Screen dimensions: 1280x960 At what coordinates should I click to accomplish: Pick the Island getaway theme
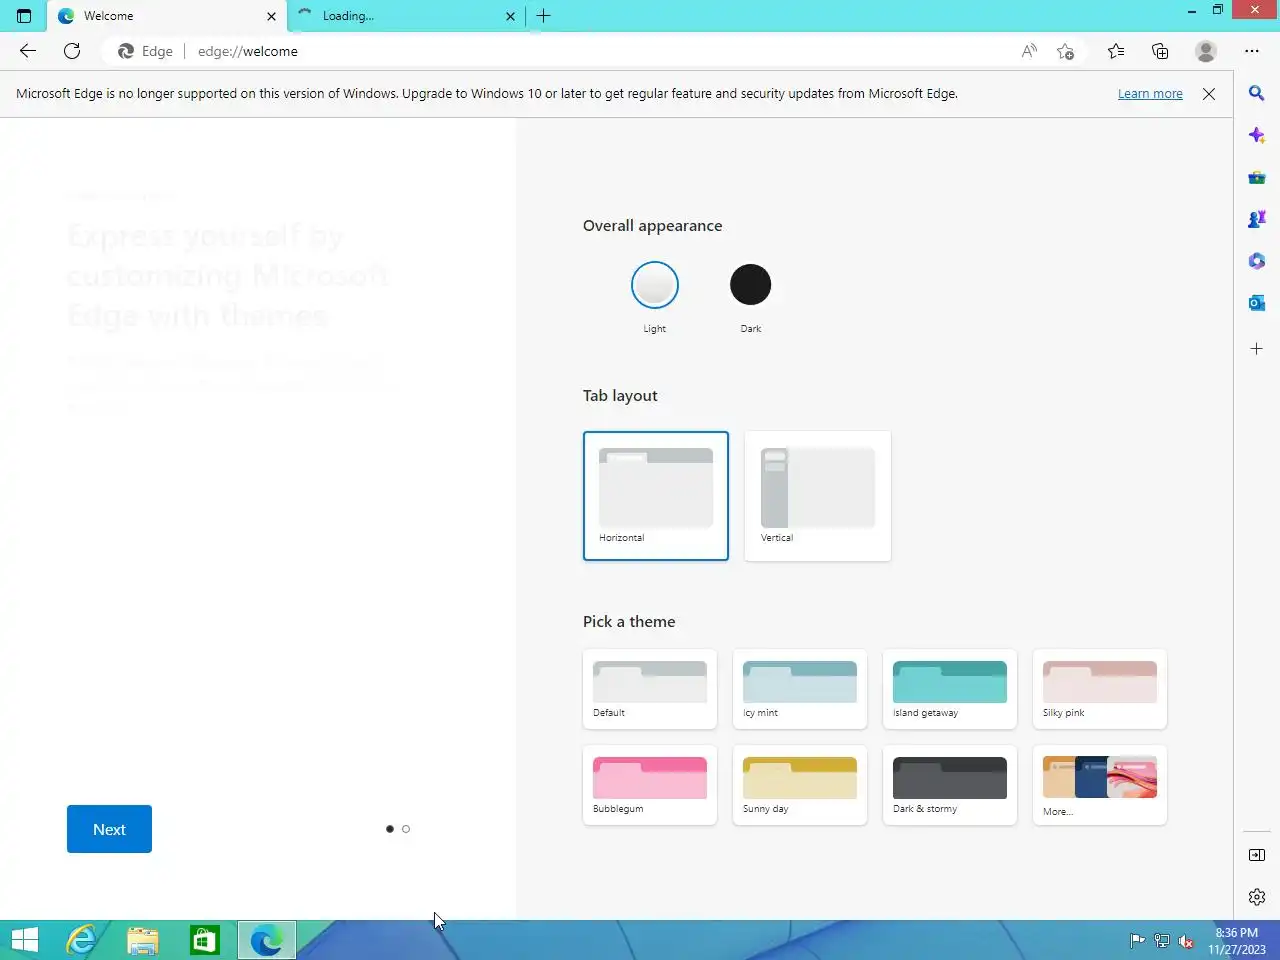point(950,689)
